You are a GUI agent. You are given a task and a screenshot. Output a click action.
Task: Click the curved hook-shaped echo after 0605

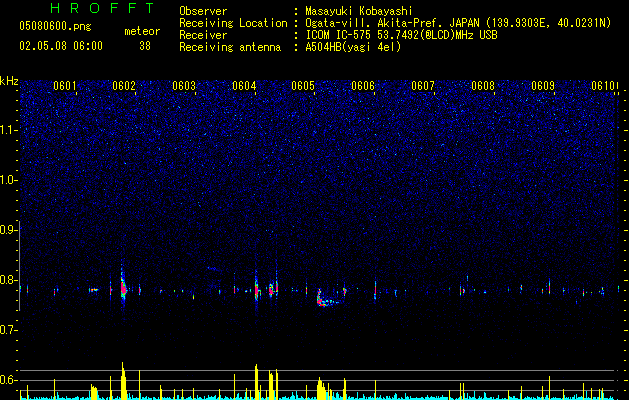[327, 300]
